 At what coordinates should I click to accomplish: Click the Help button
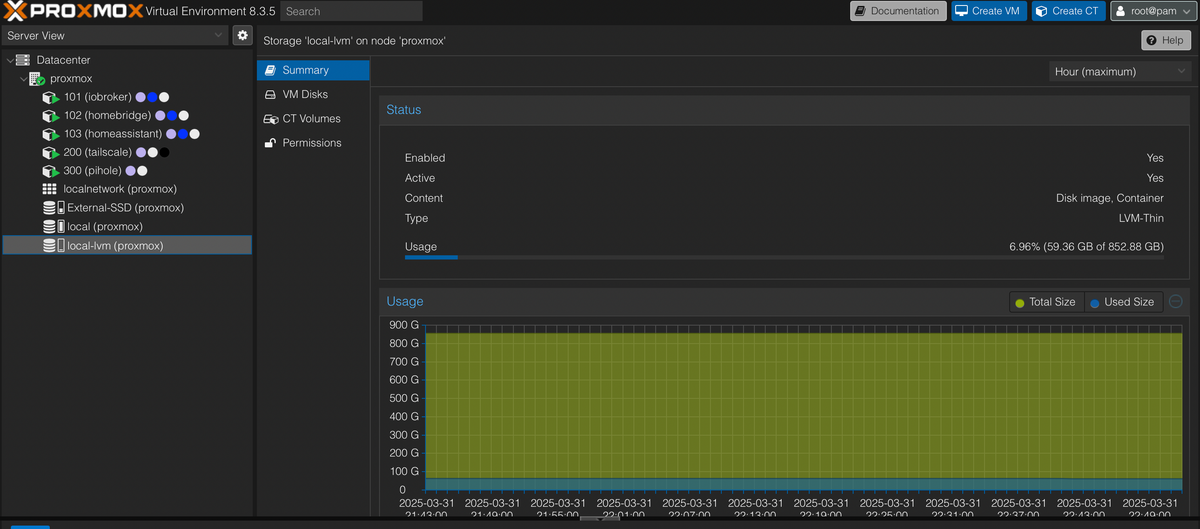1165,40
